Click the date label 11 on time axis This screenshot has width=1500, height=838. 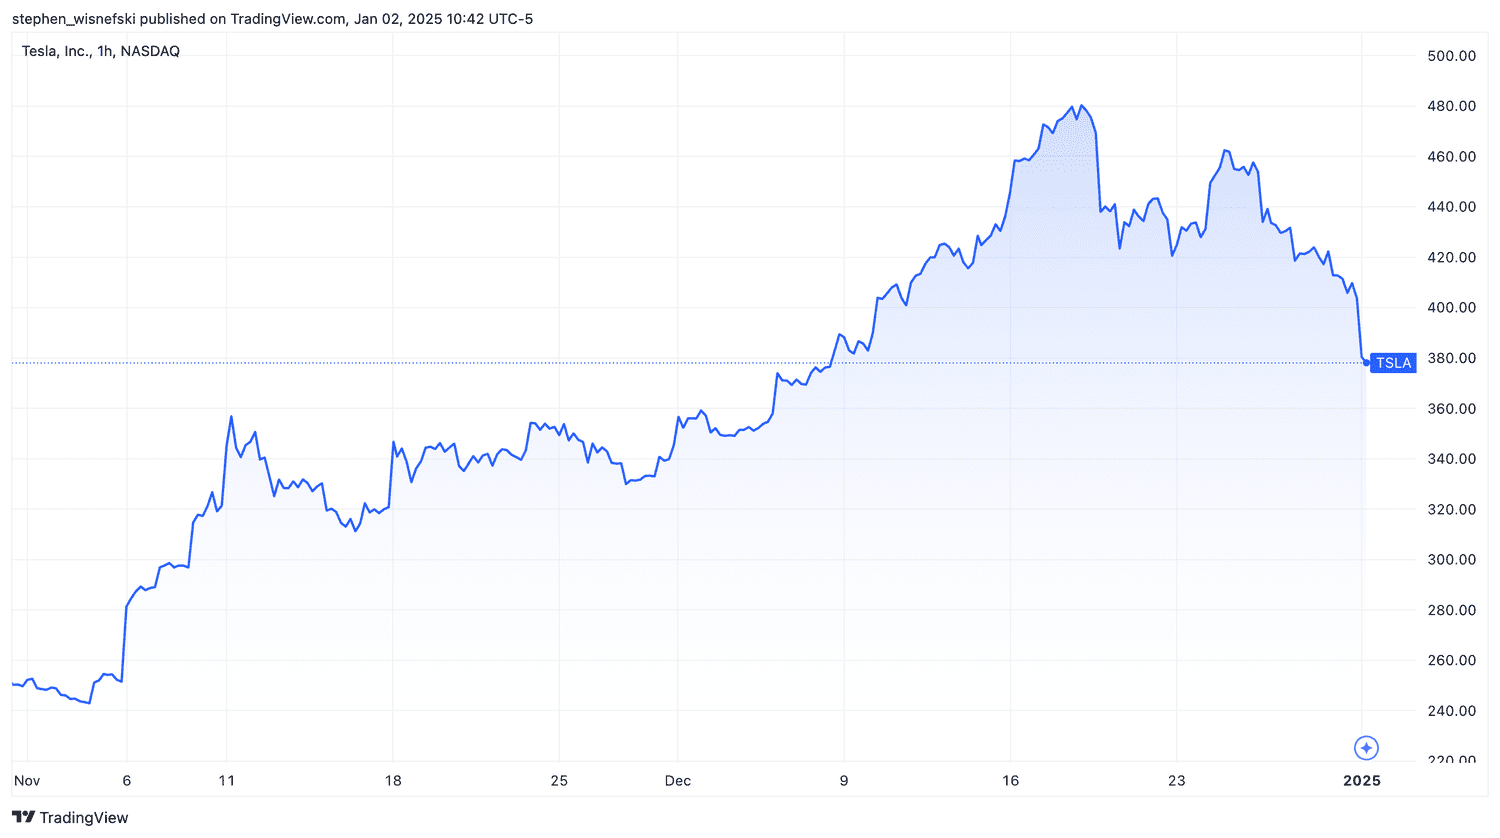click(x=227, y=781)
